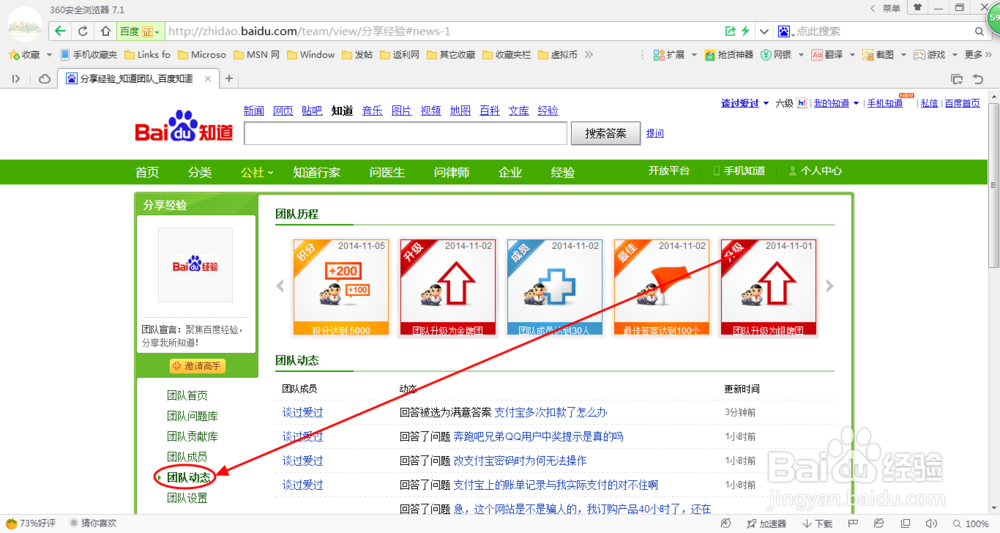Image resolution: width=1000 pixels, height=533 pixels.
Task: Expand more bookmarks chevron
Action: click(589, 55)
